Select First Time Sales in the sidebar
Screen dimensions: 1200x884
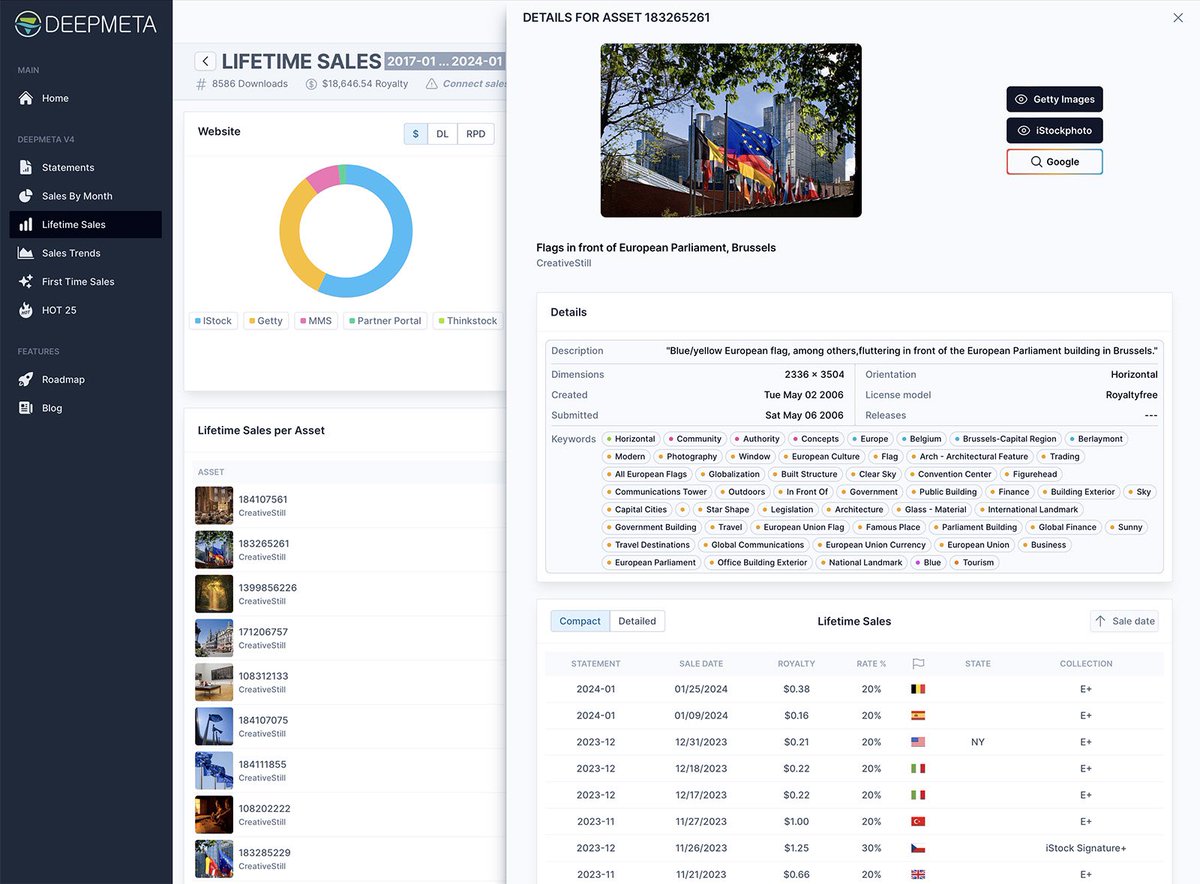coord(25,281)
